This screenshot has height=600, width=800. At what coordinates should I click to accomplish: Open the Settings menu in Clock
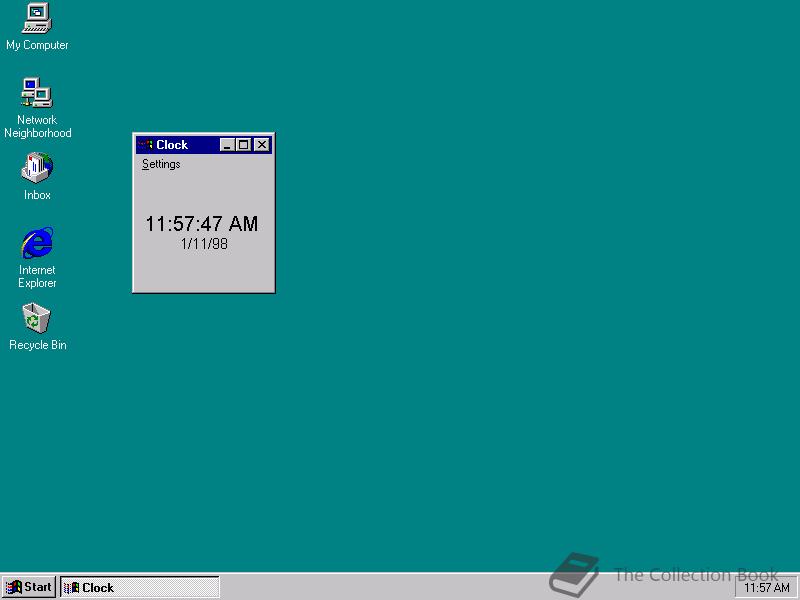[x=161, y=164]
